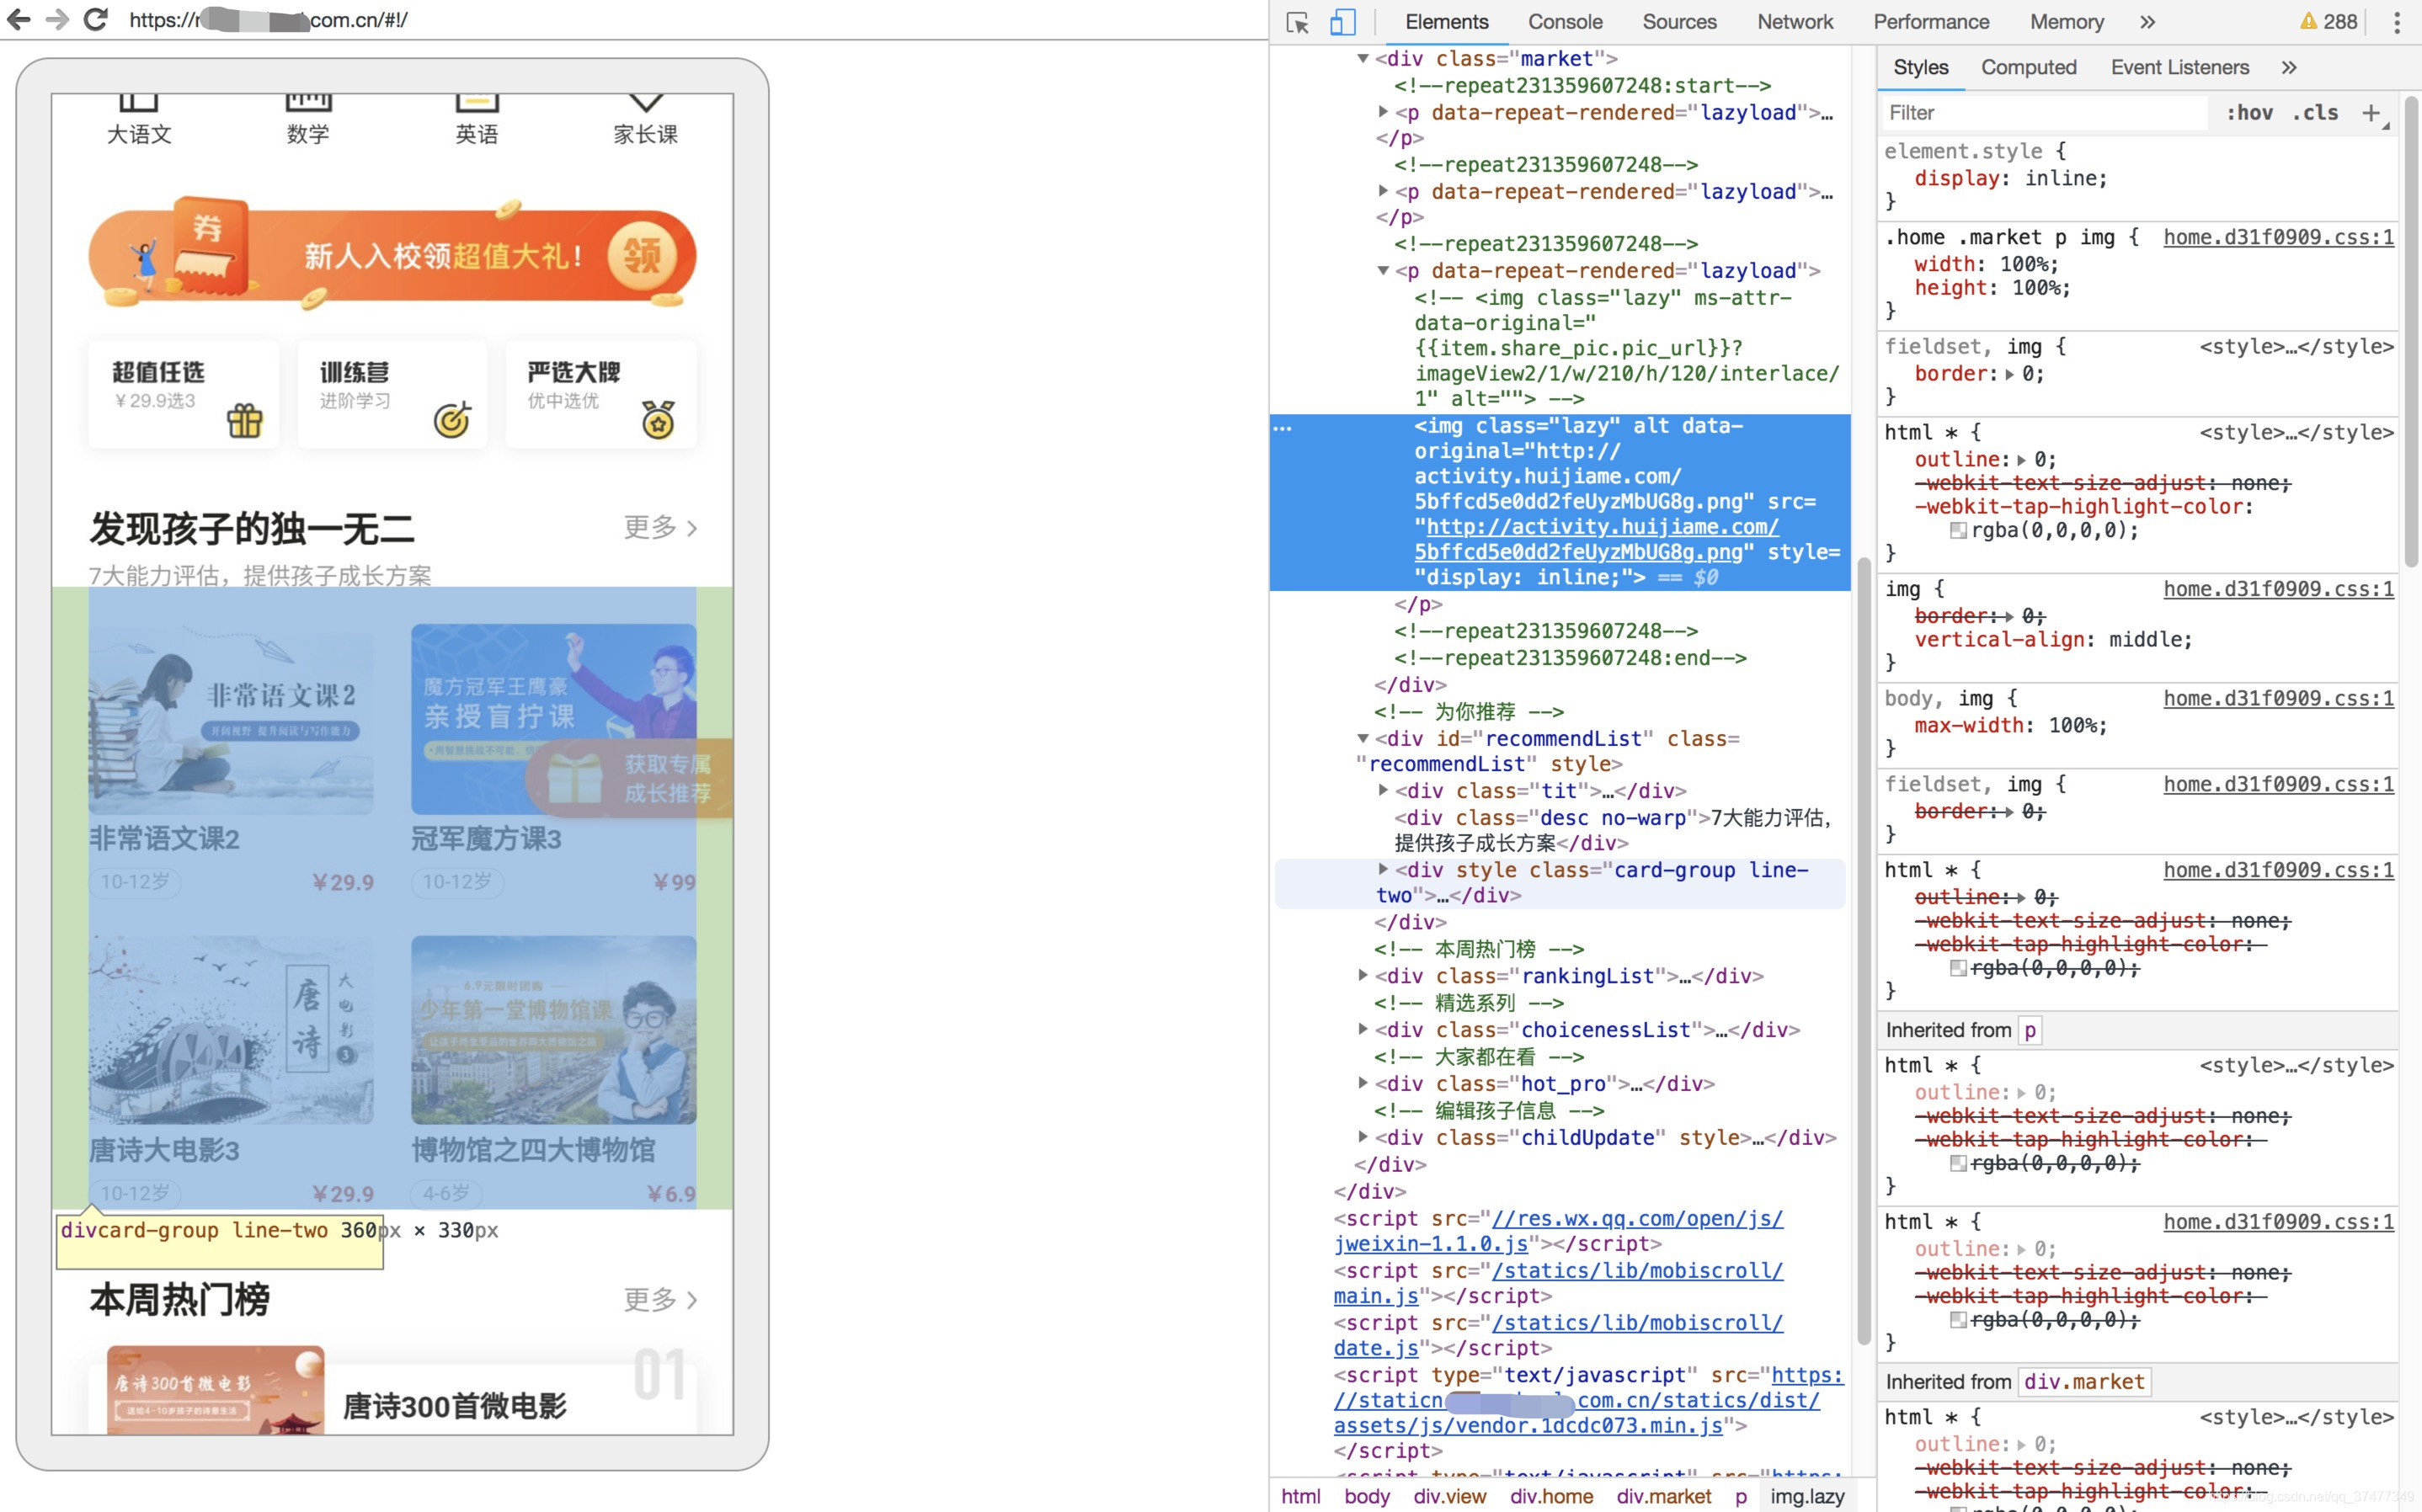The width and height of the screenshot is (2422, 1512).
Task: Click the Styles filter input field
Action: pos(2040,113)
